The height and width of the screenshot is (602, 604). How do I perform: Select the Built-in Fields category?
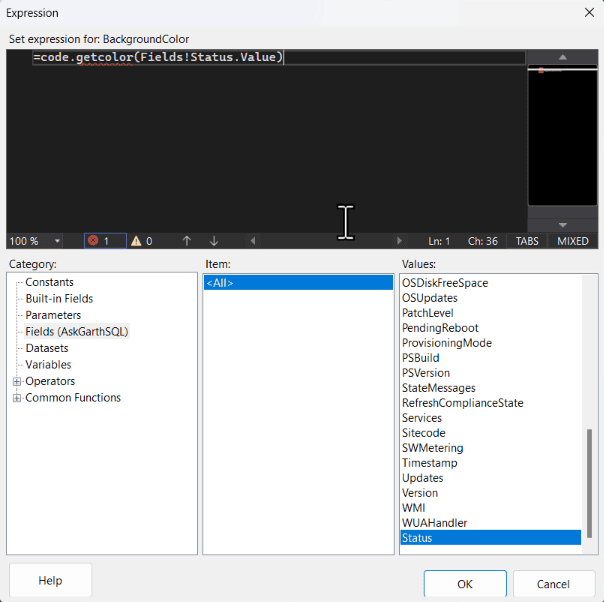click(59, 298)
